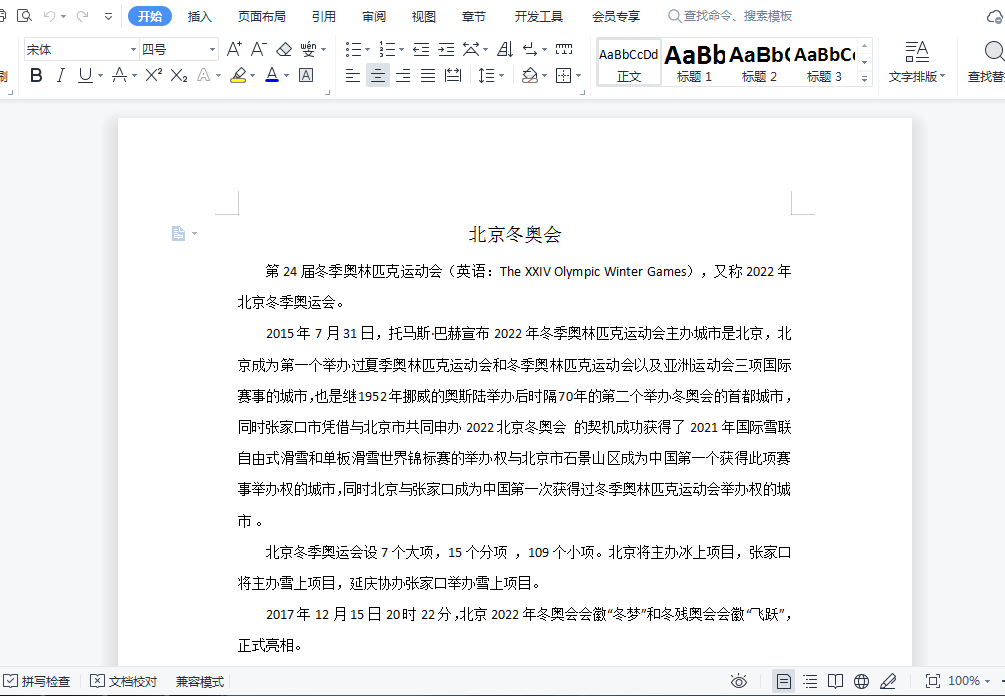Click the increase font size icon
Screen dimensions: 1005x696
tap(234, 49)
